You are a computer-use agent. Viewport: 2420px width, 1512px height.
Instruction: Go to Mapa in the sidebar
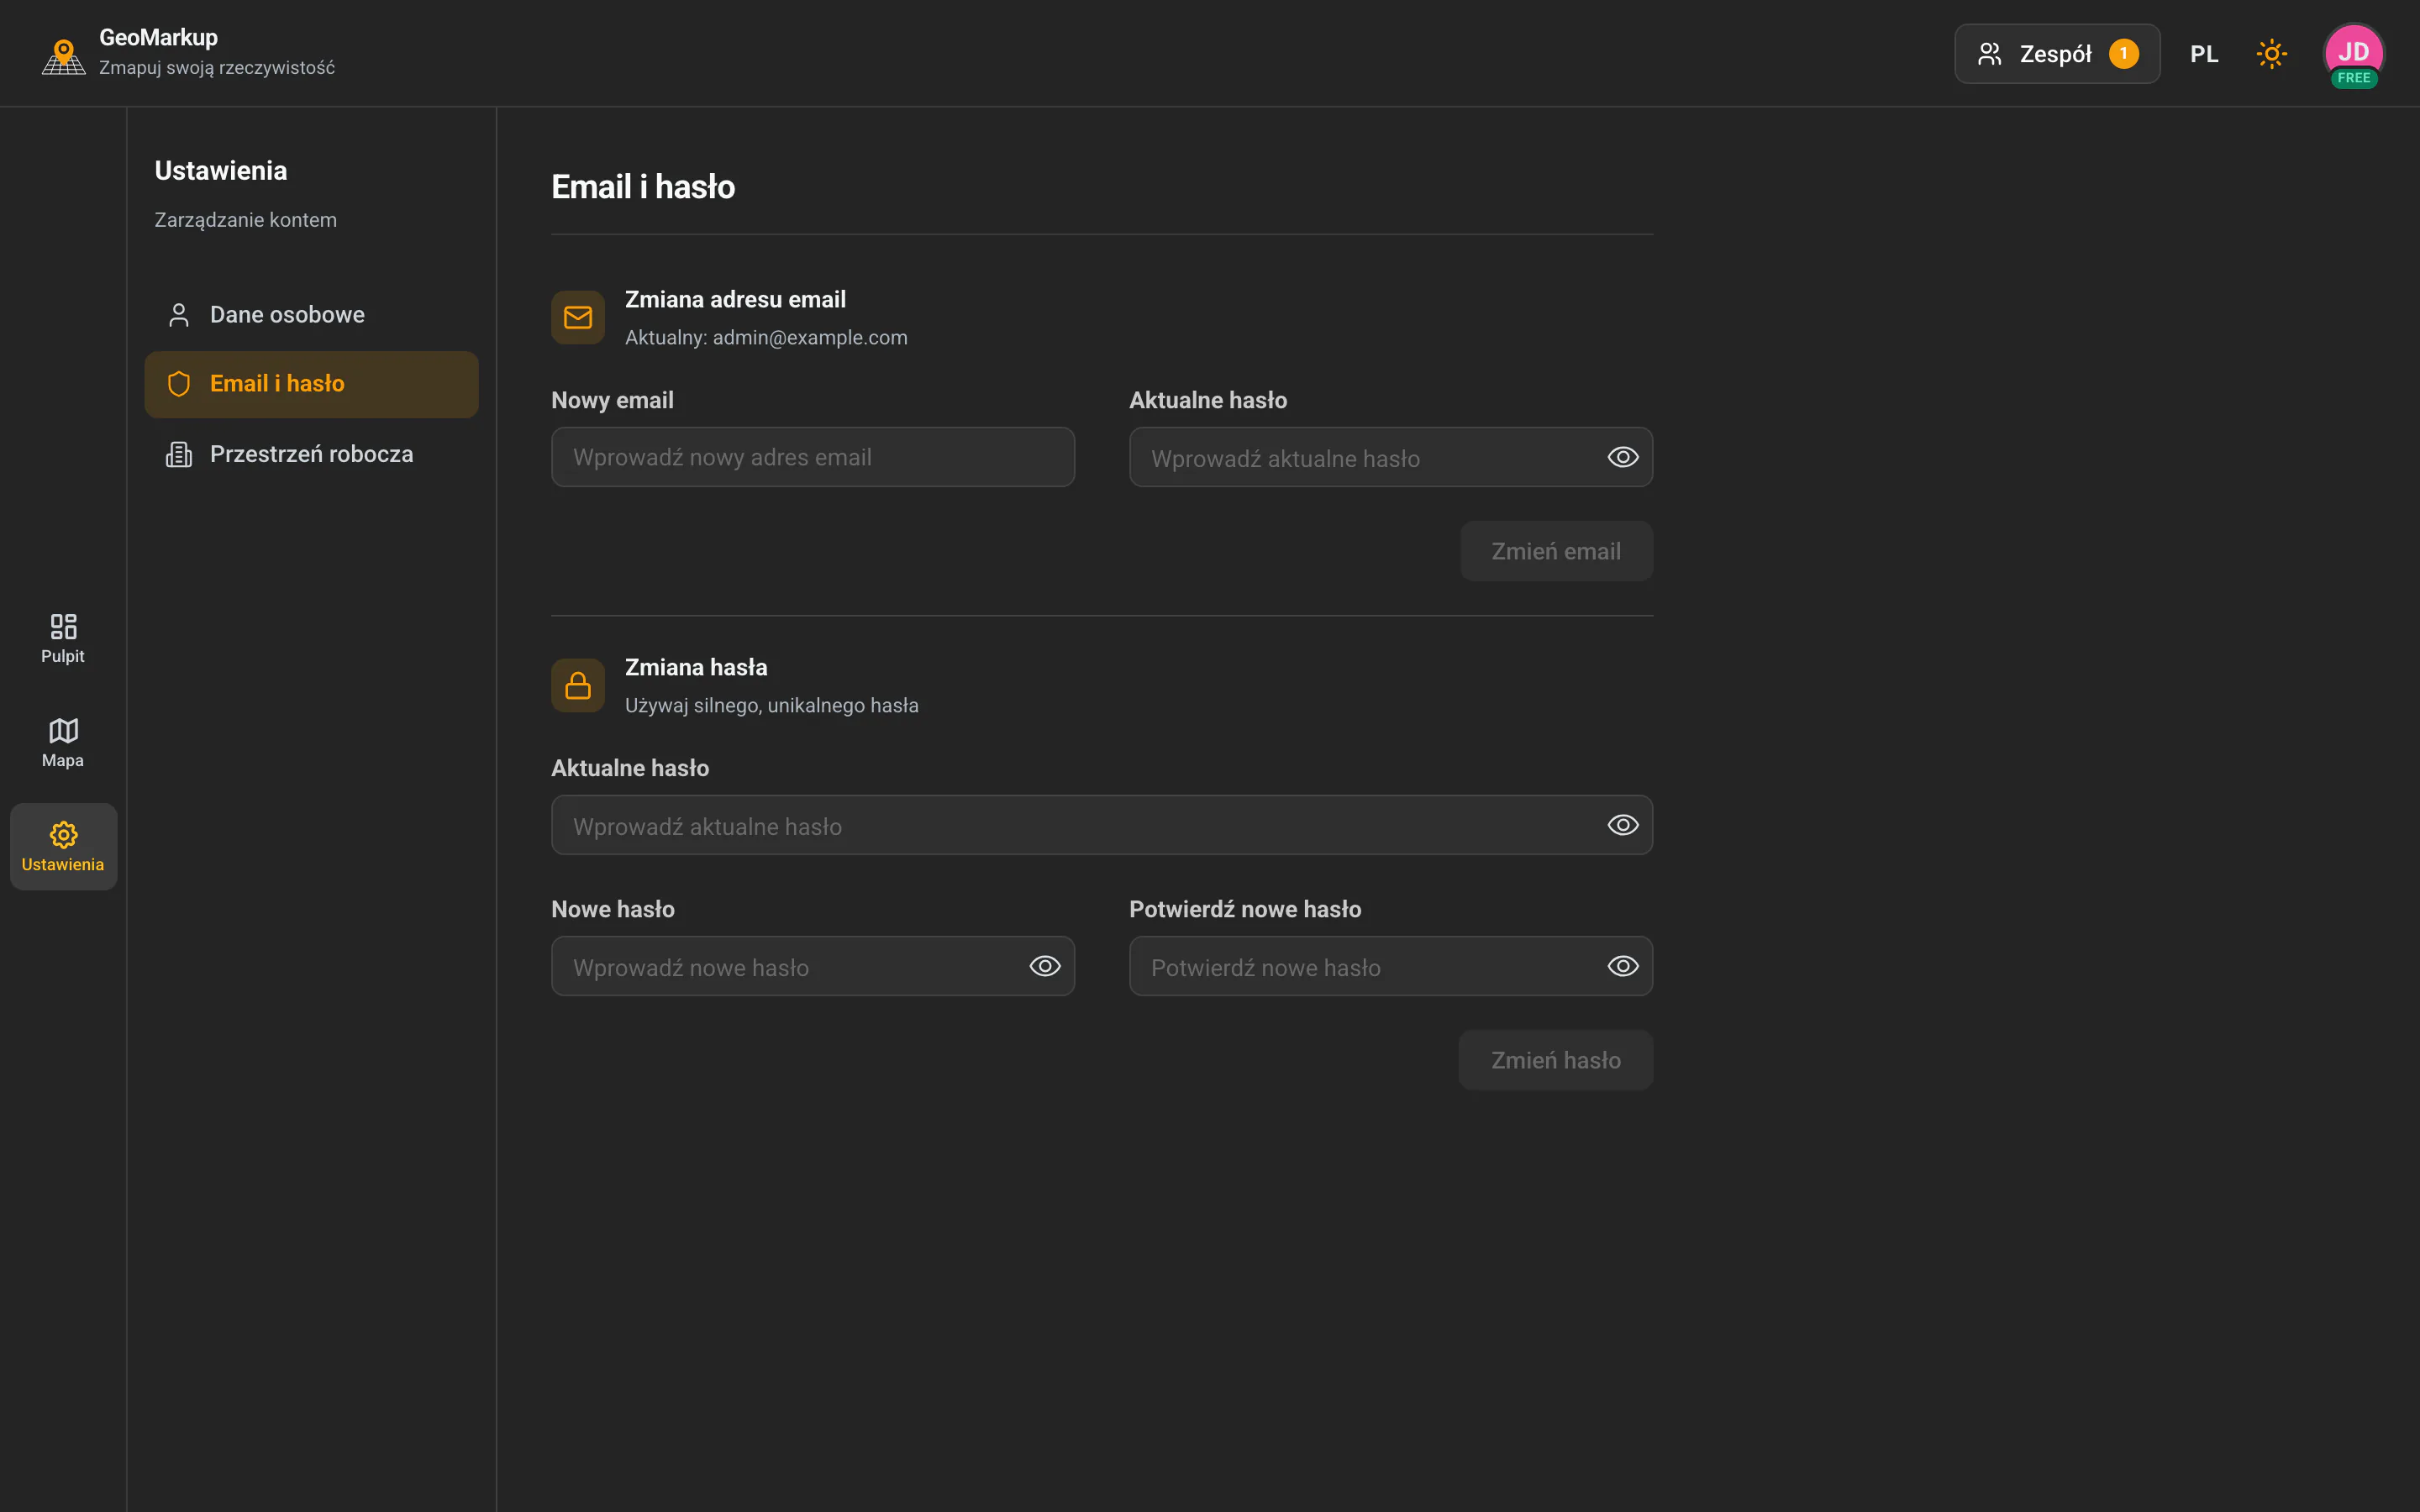pos(63,743)
